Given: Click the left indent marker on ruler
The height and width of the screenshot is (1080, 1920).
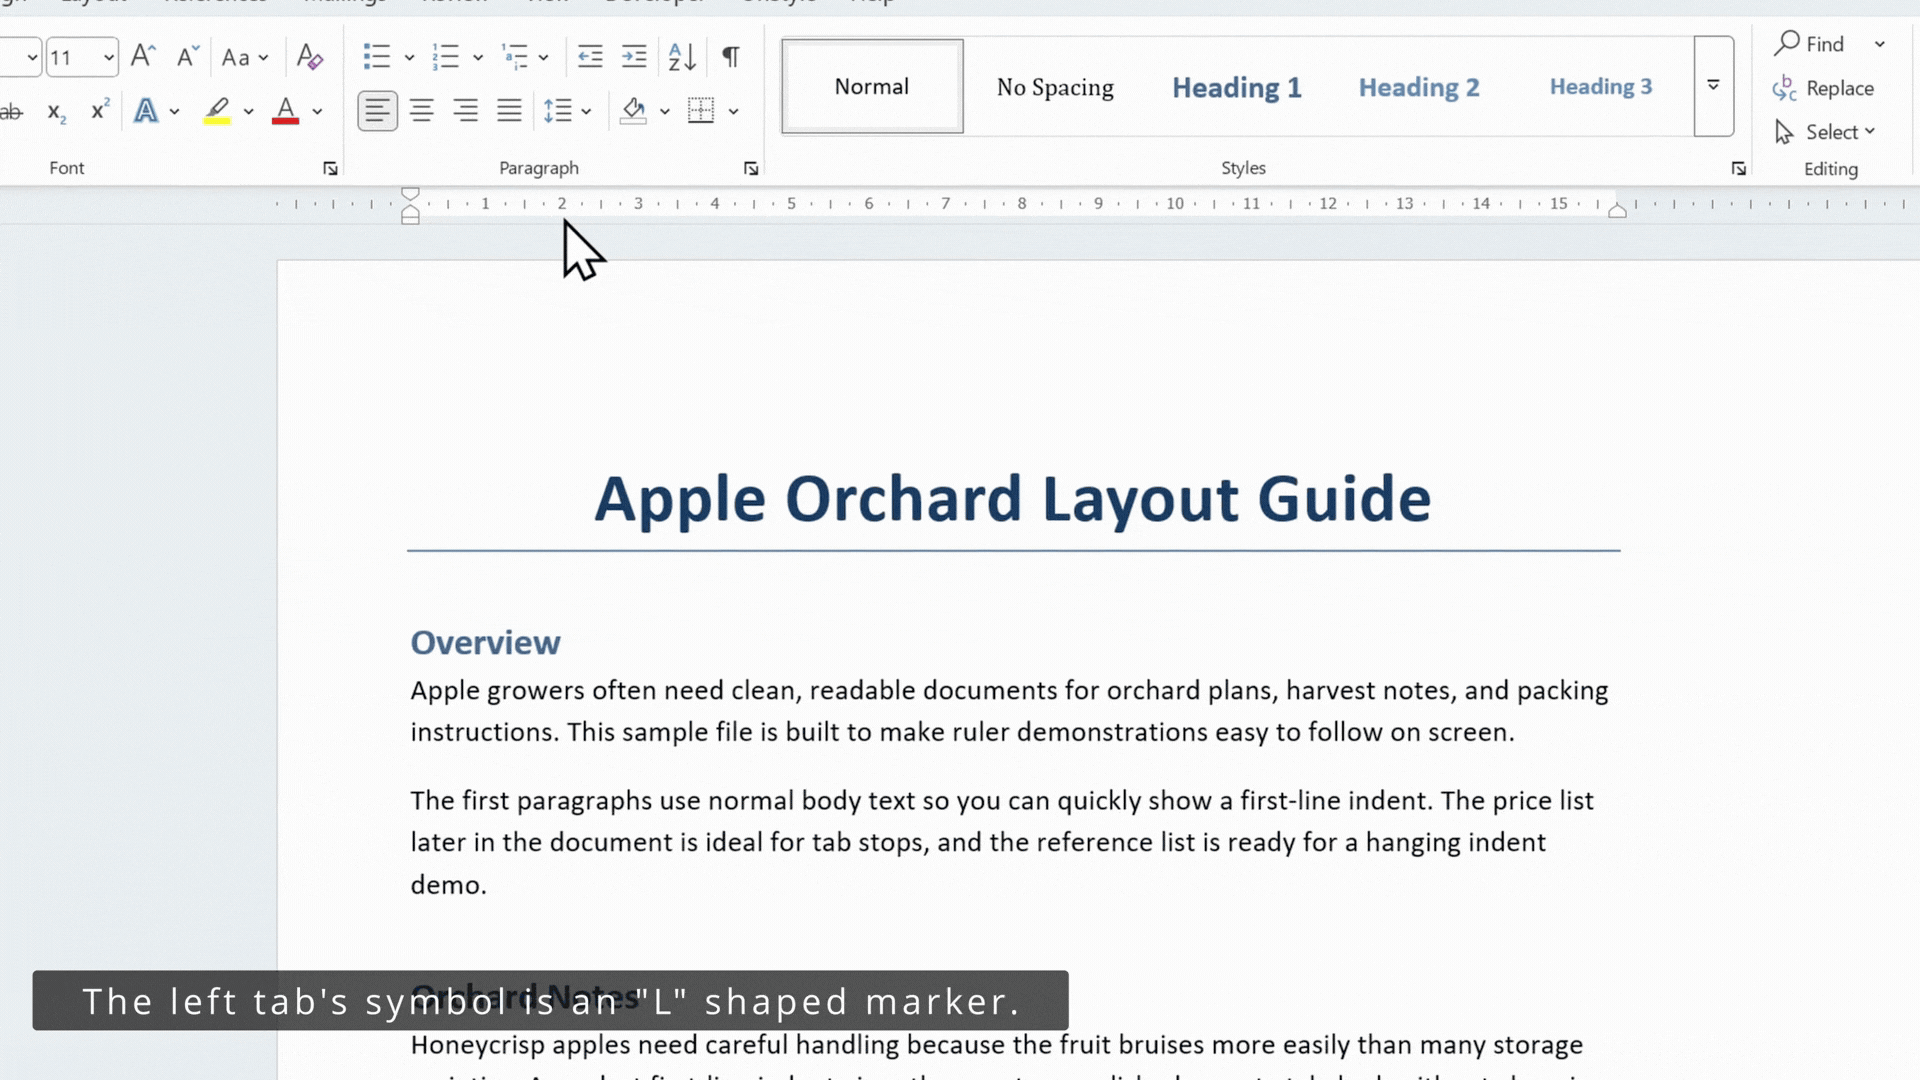Looking at the screenshot, I should 410,216.
